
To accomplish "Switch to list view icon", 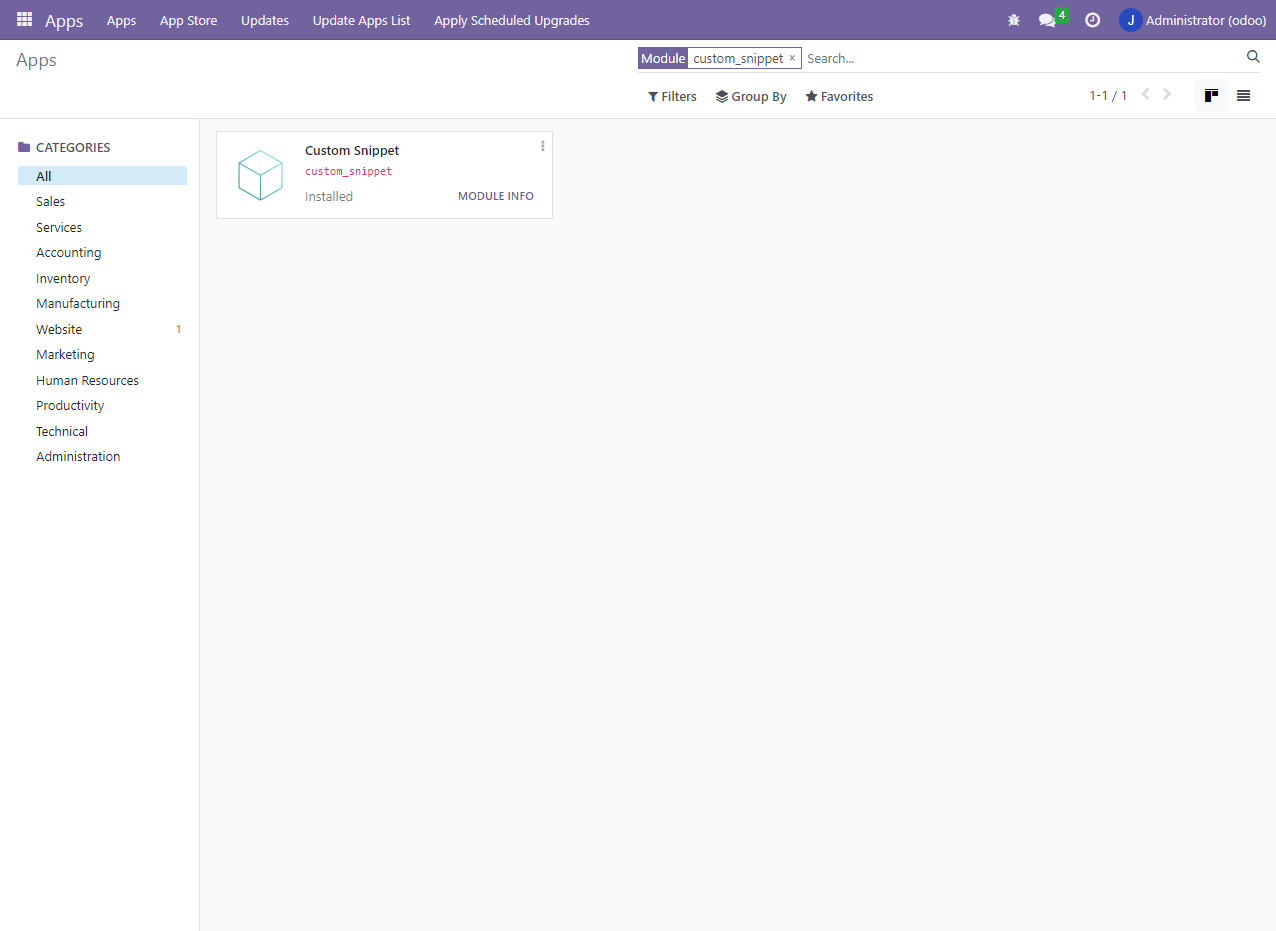I will point(1243,96).
